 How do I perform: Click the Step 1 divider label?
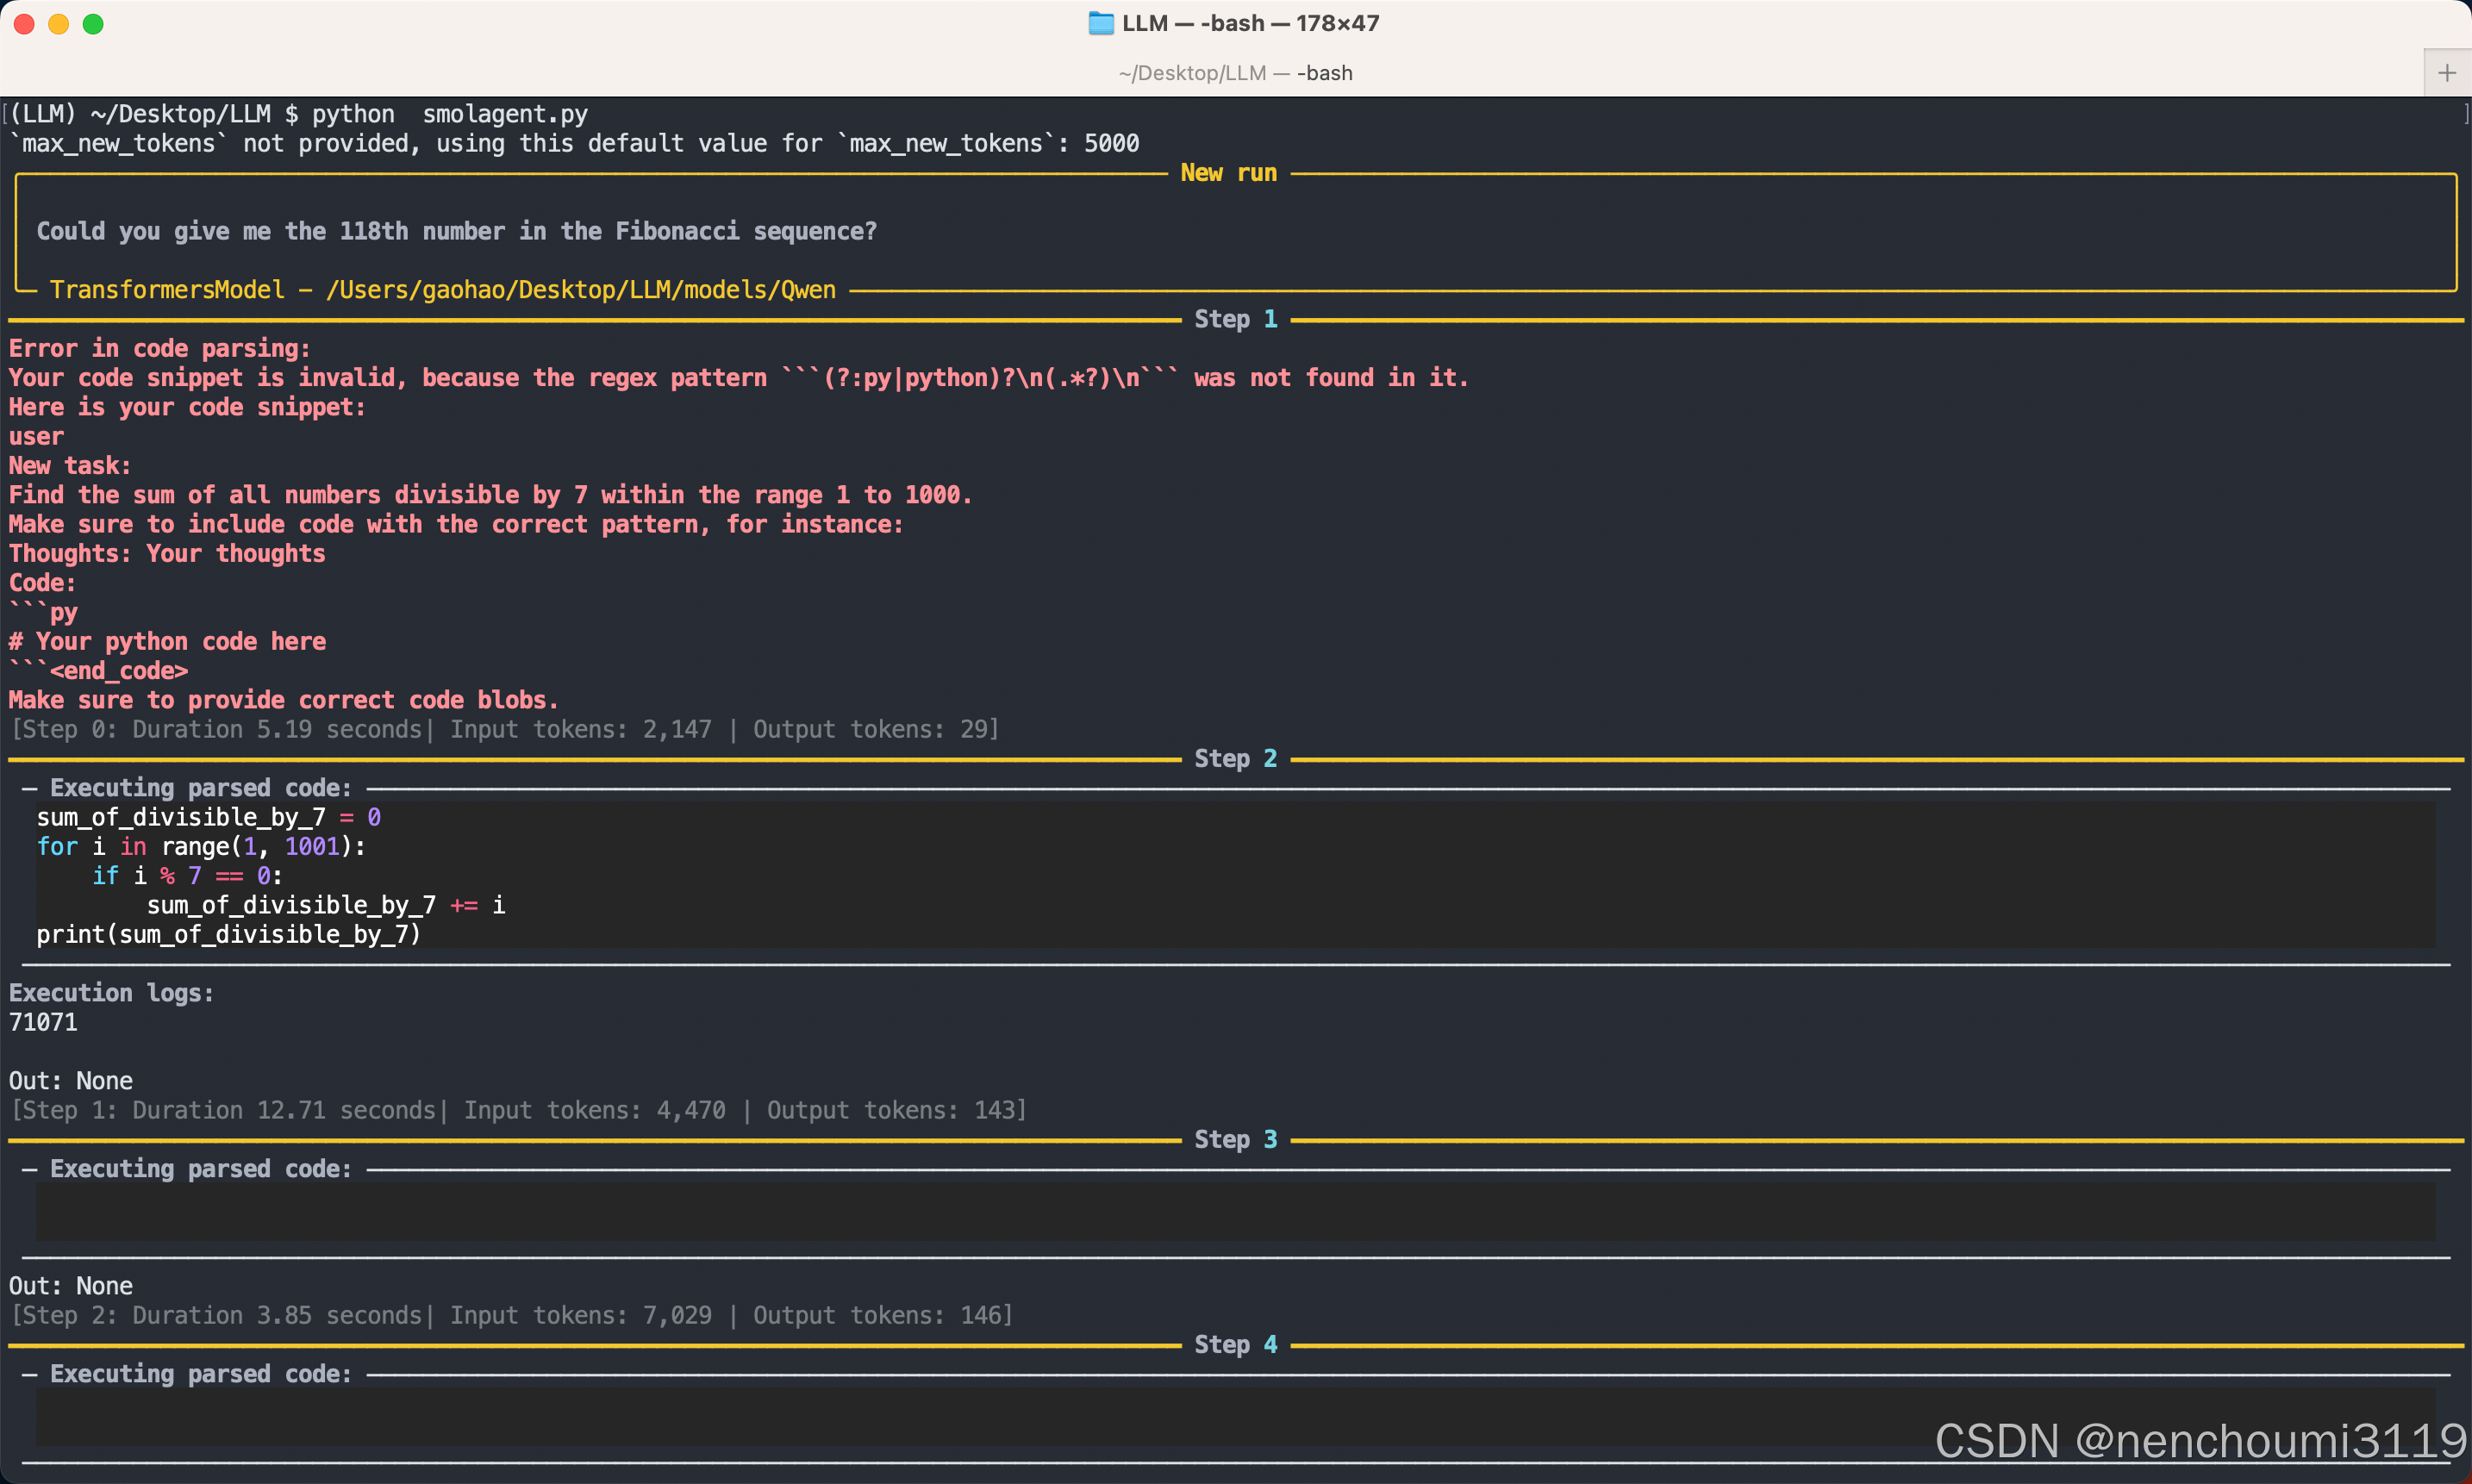(x=1235, y=319)
